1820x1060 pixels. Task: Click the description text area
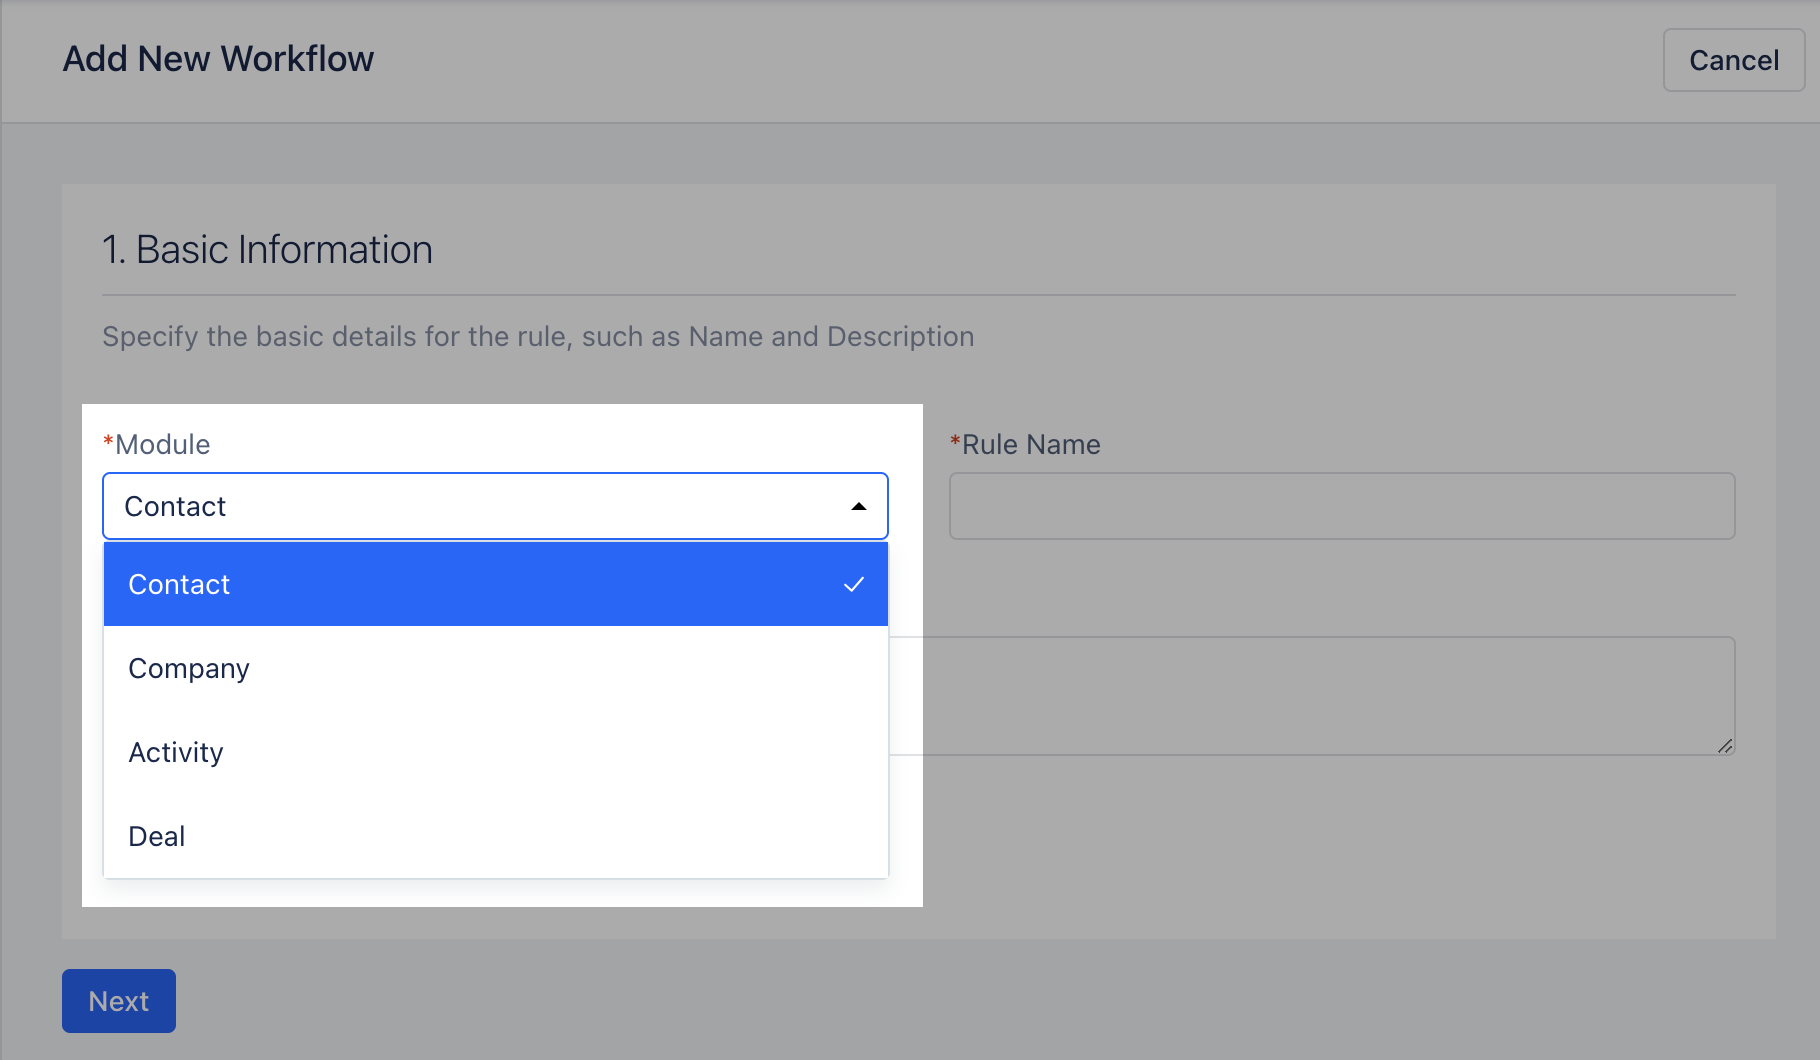tap(1310, 696)
